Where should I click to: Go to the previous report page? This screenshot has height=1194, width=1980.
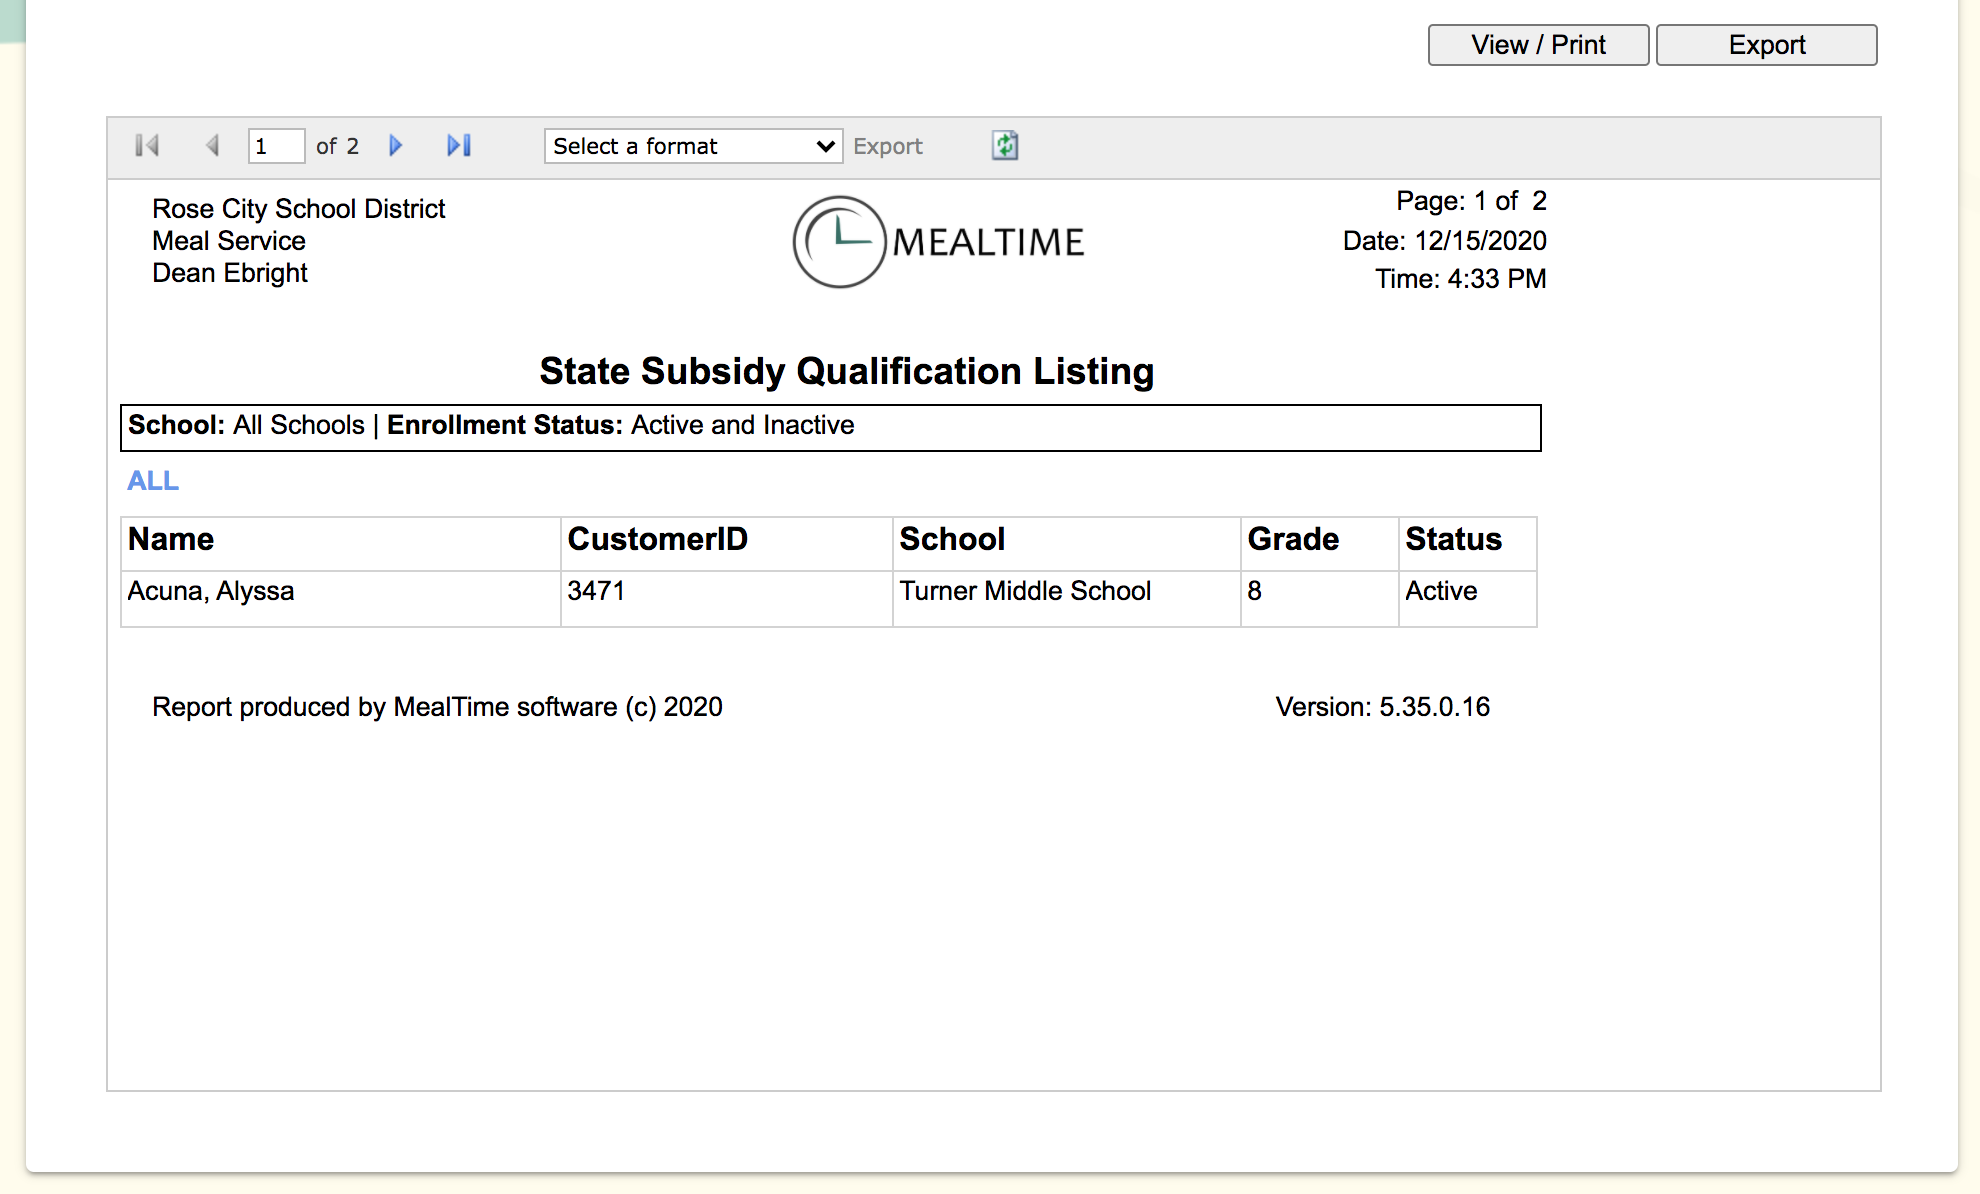point(212,146)
